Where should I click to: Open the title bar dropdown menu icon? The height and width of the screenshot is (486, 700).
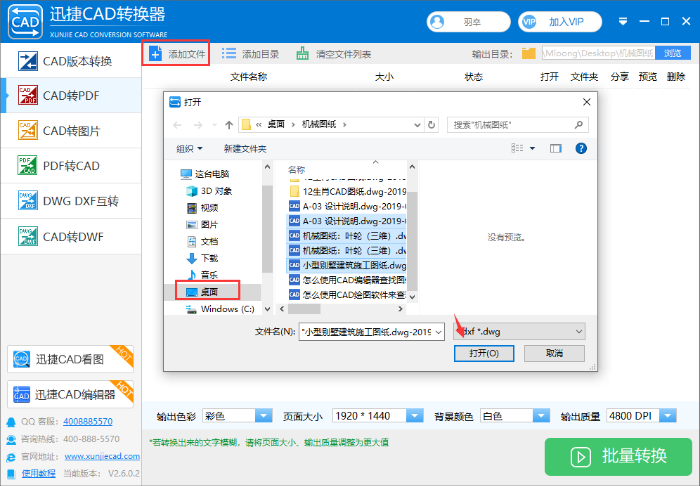(623, 21)
